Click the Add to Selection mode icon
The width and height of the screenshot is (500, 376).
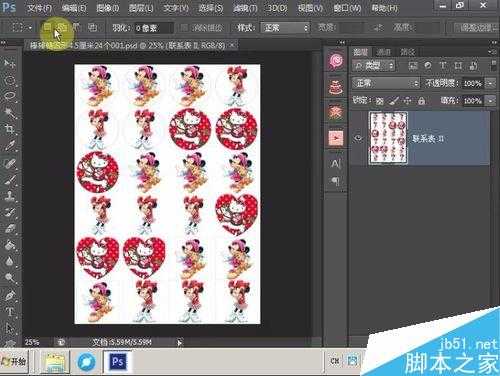[62, 27]
